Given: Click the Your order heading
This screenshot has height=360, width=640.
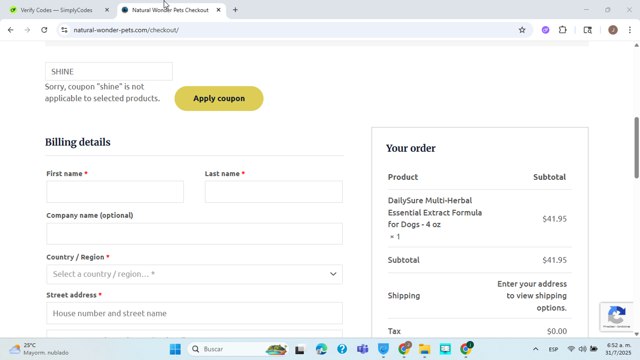Looking at the screenshot, I should click(x=411, y=148).
